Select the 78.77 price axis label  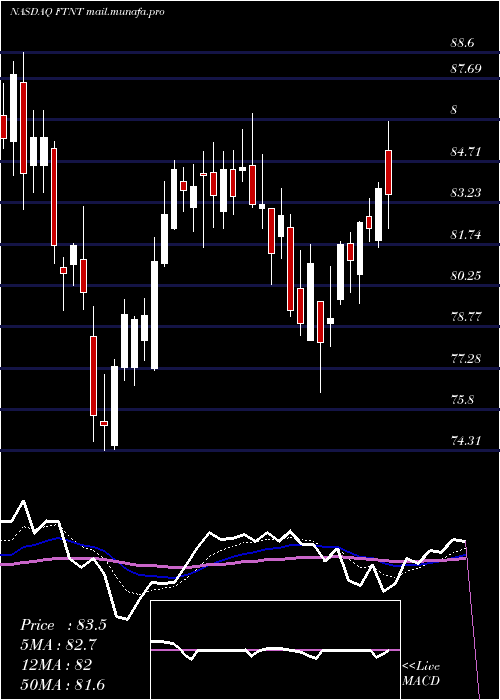(x=466, y=317)
